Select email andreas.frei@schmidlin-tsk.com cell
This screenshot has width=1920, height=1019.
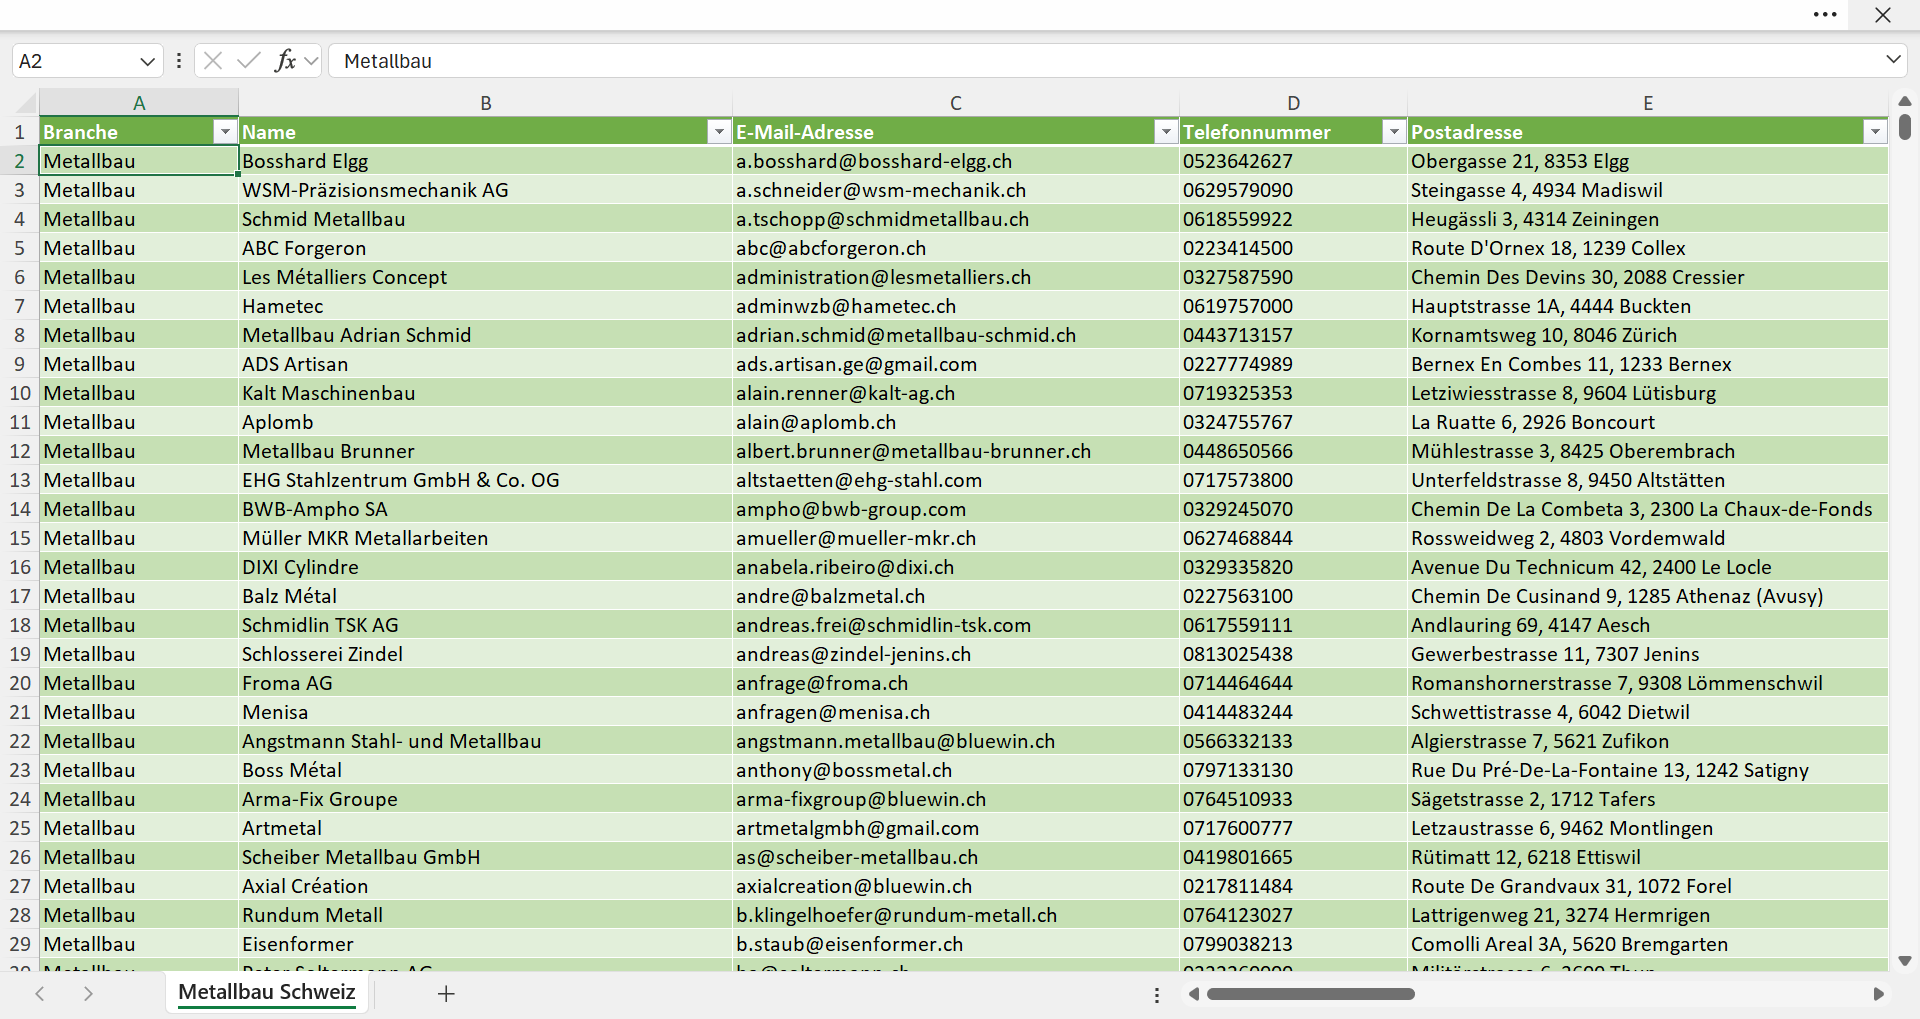tap(956, 625)
